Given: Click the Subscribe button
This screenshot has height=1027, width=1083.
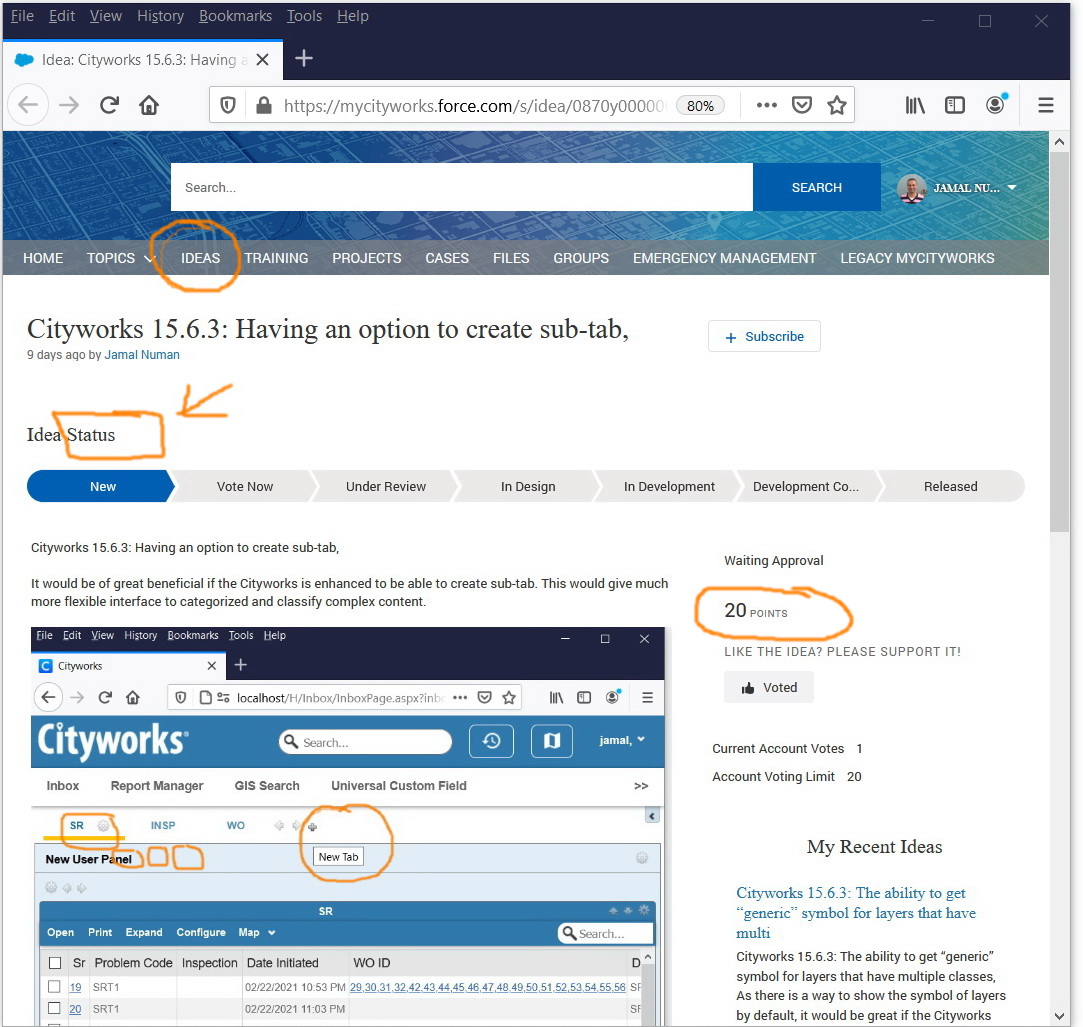Looking at the screenshot, I should (764, 336).
